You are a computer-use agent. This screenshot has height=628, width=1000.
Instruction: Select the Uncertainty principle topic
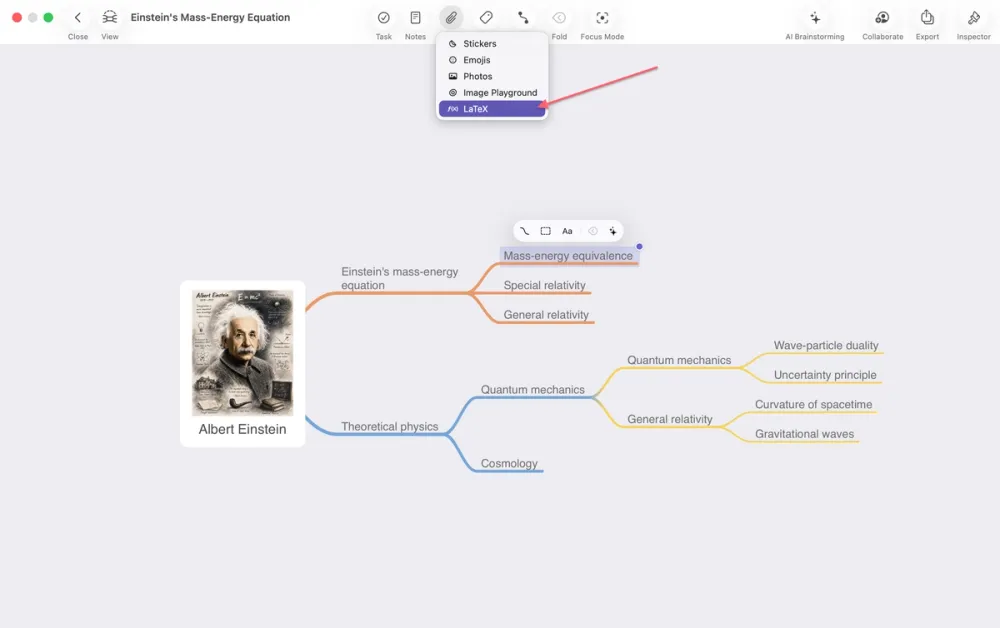[825, 375]
